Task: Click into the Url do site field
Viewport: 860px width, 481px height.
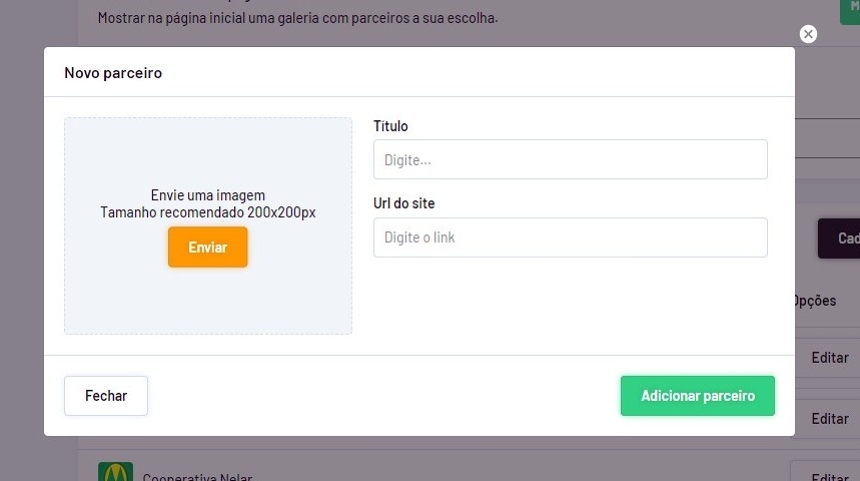Action: [570, 238]
